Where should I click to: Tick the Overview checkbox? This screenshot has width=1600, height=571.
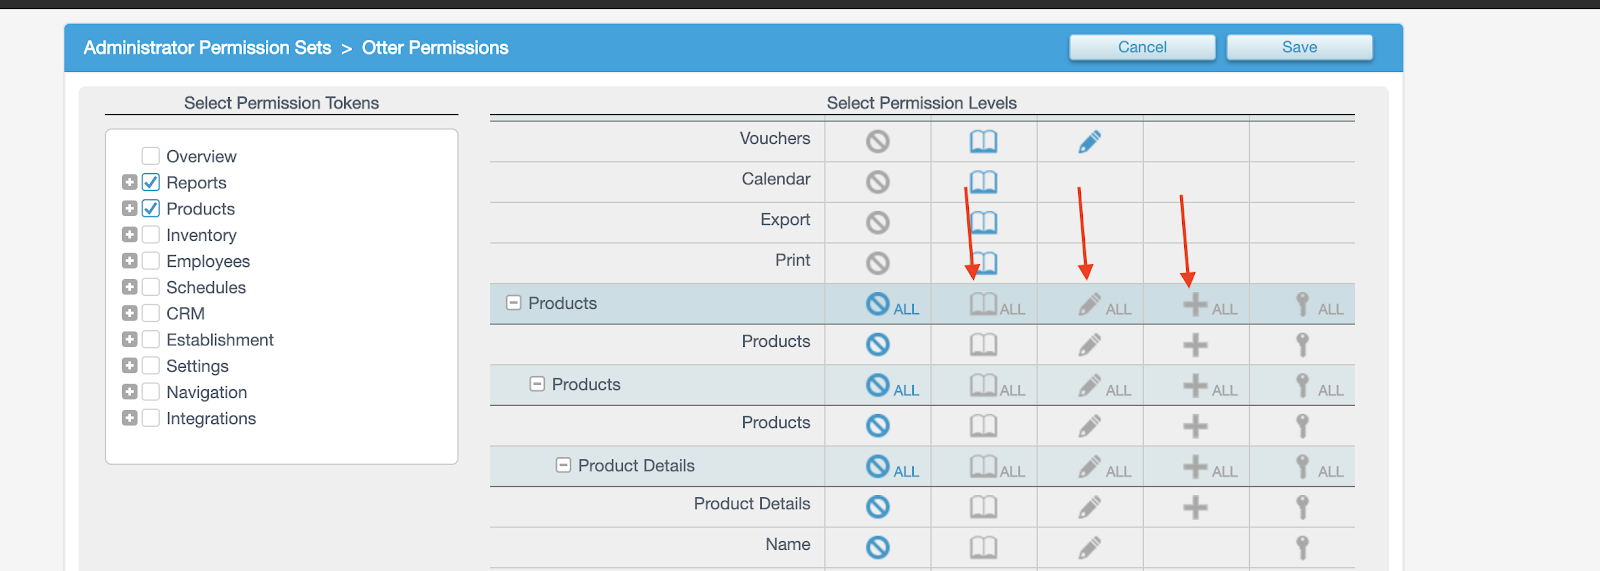tap(151, 156)
